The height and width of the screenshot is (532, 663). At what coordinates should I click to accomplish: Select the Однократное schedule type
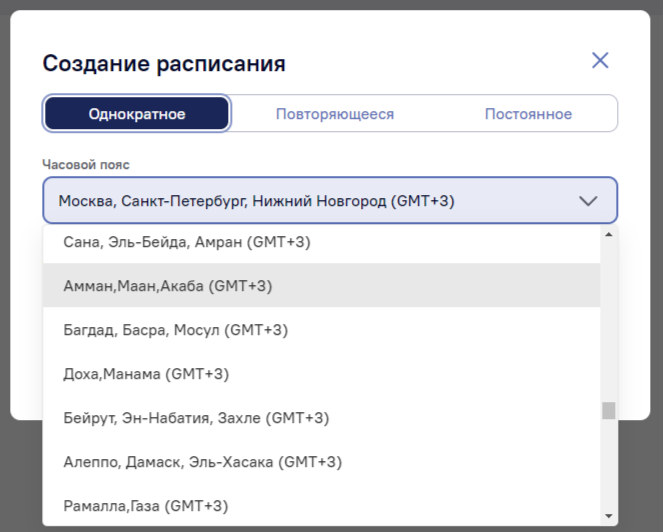click(x=137, y=114)
